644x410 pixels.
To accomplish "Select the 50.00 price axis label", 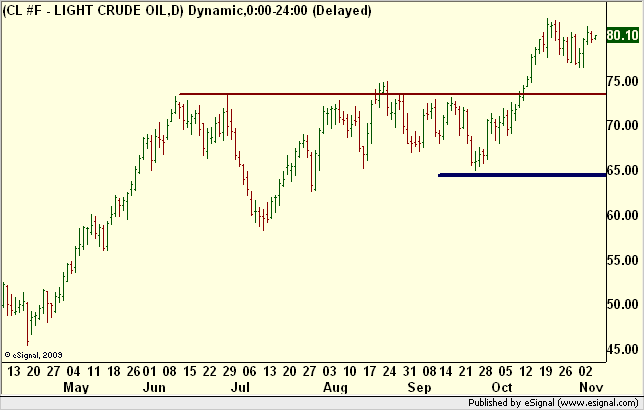I will coord(623,304).
